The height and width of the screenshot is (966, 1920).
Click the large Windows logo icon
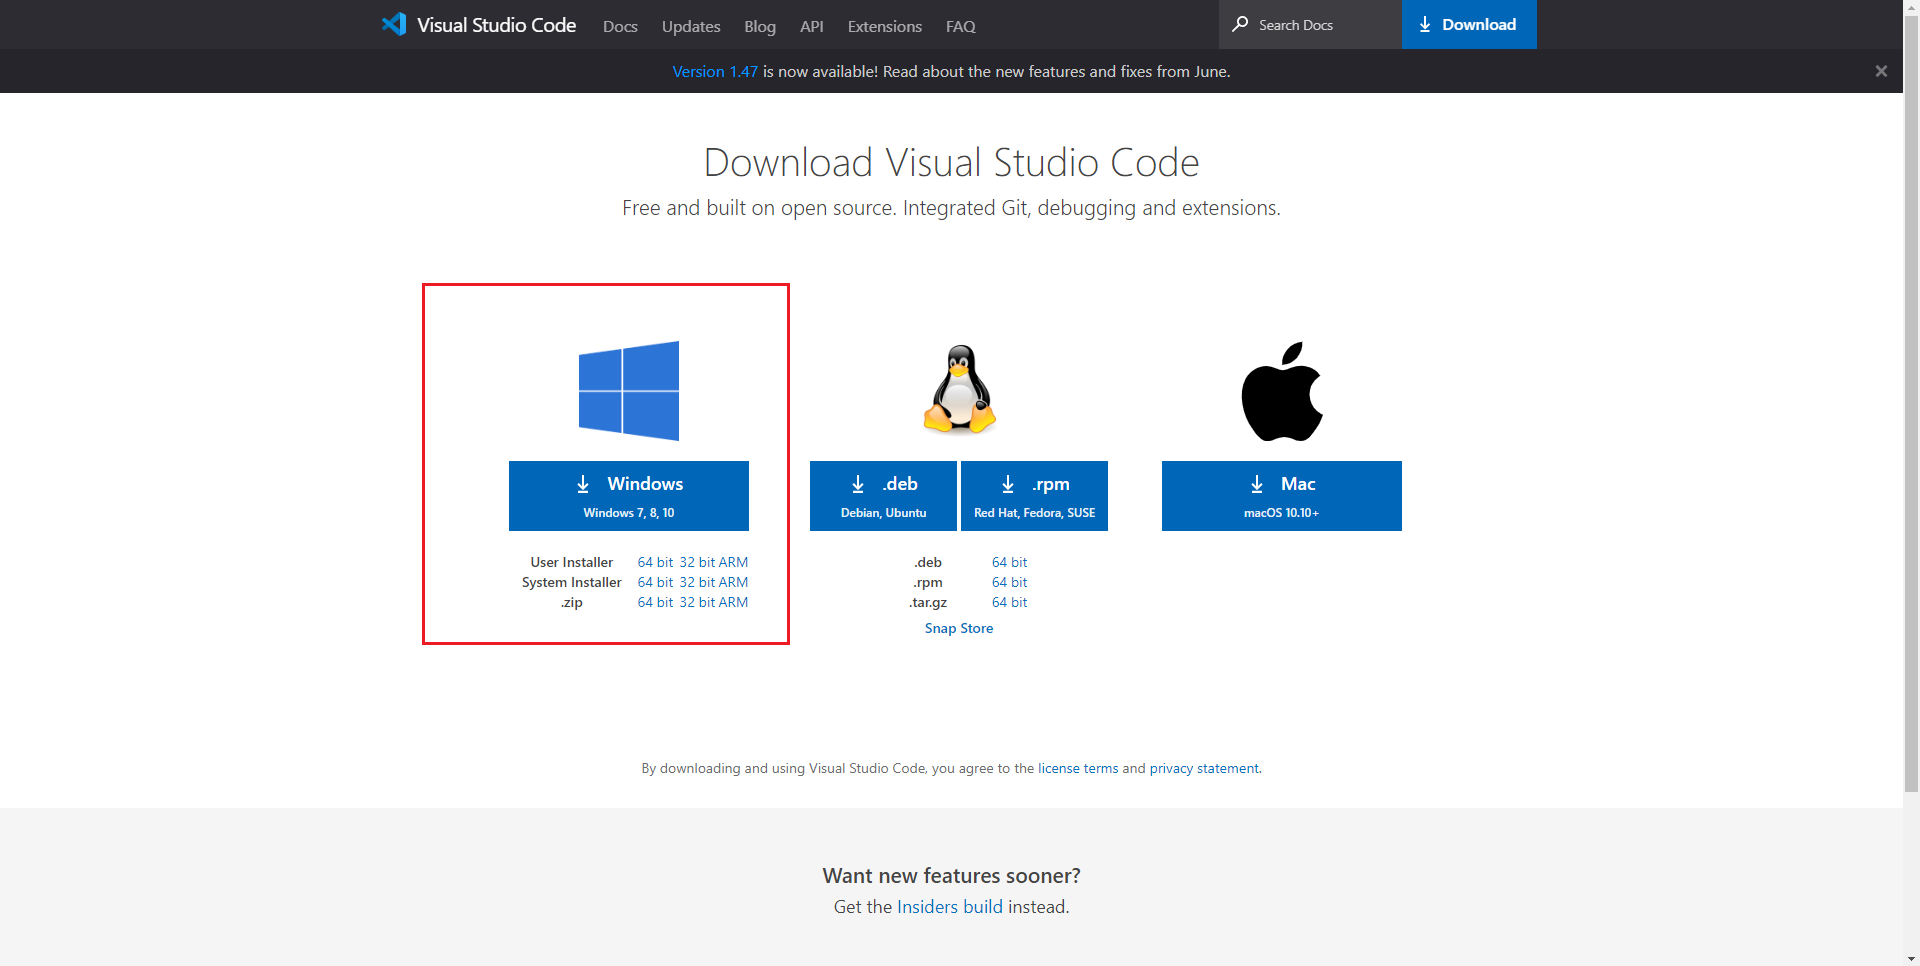628,391
